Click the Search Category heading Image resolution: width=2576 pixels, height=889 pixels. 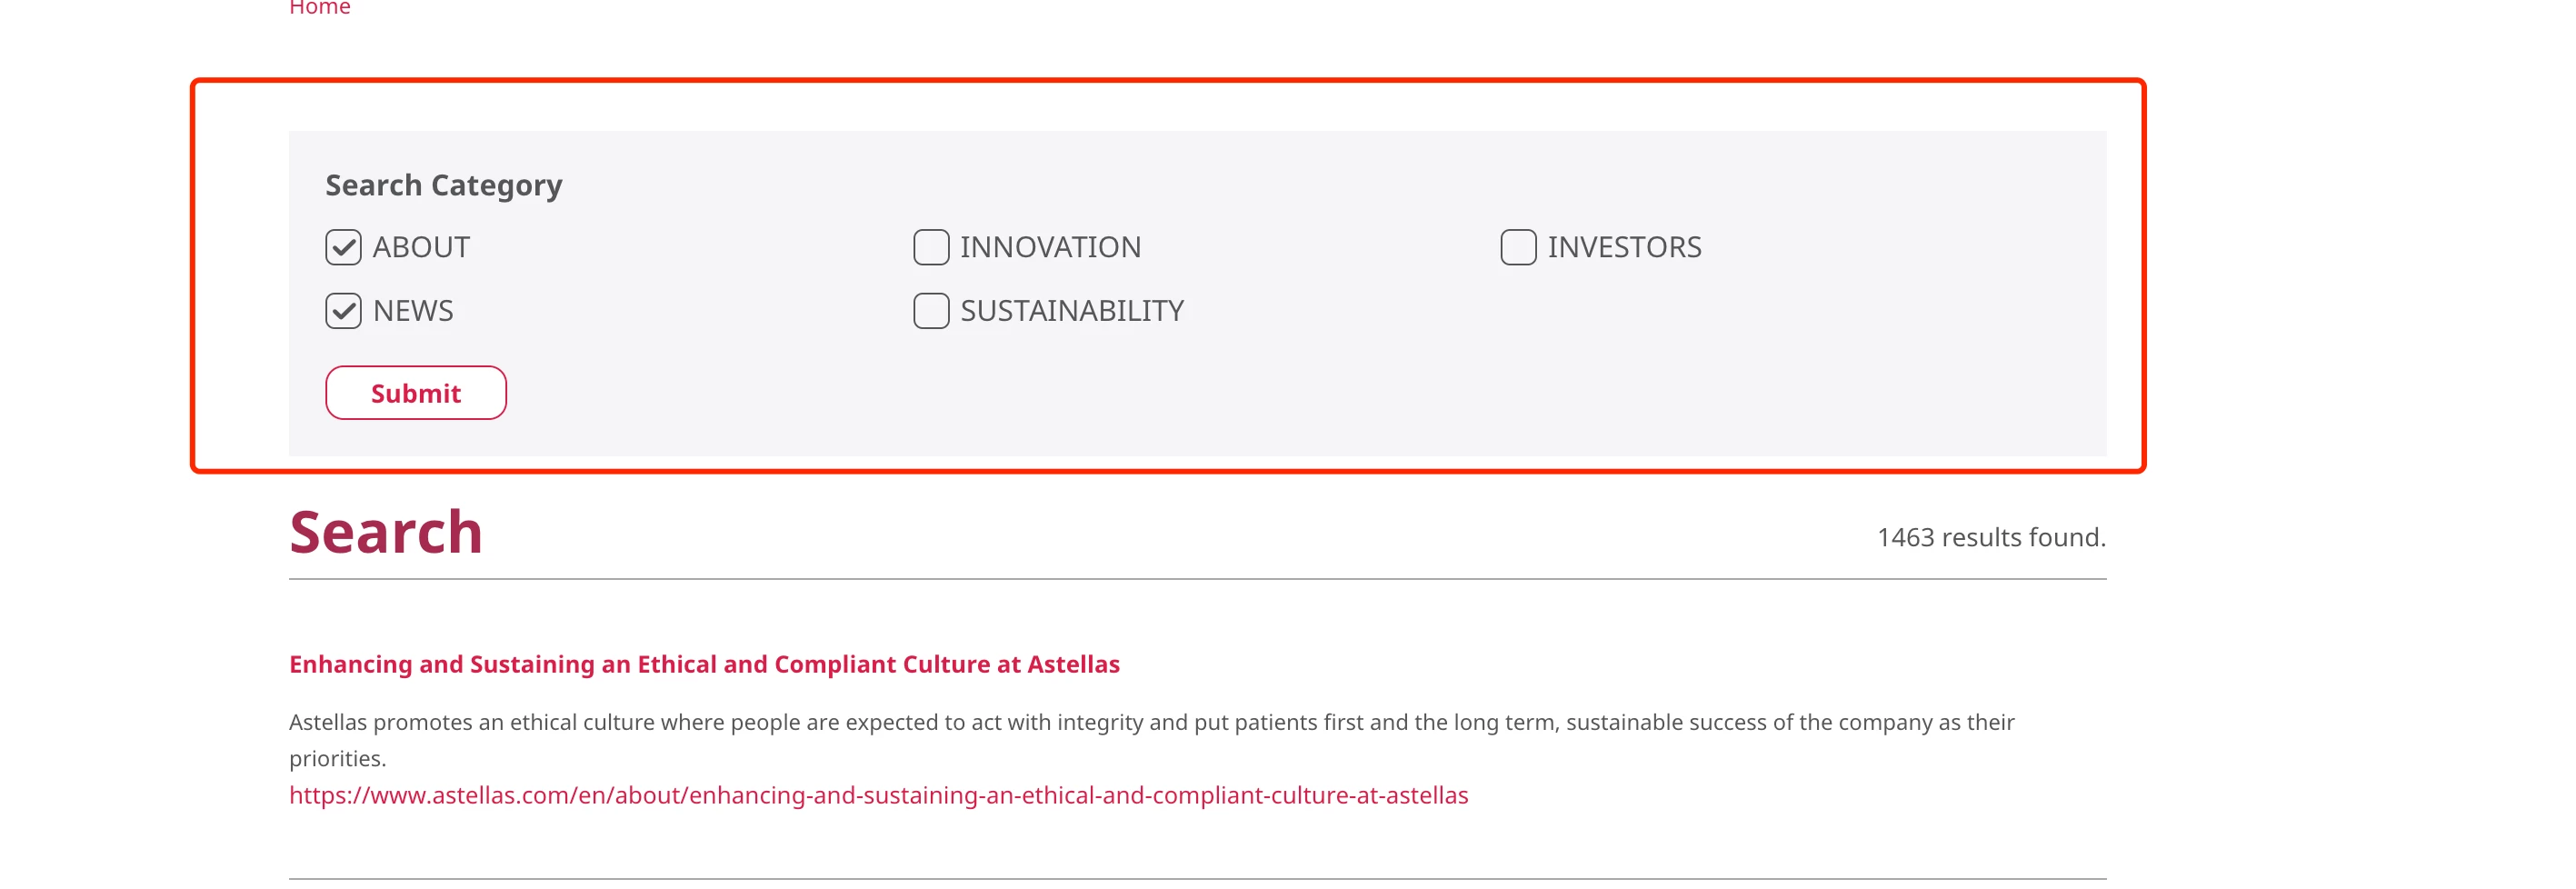[x=443, y=185]
